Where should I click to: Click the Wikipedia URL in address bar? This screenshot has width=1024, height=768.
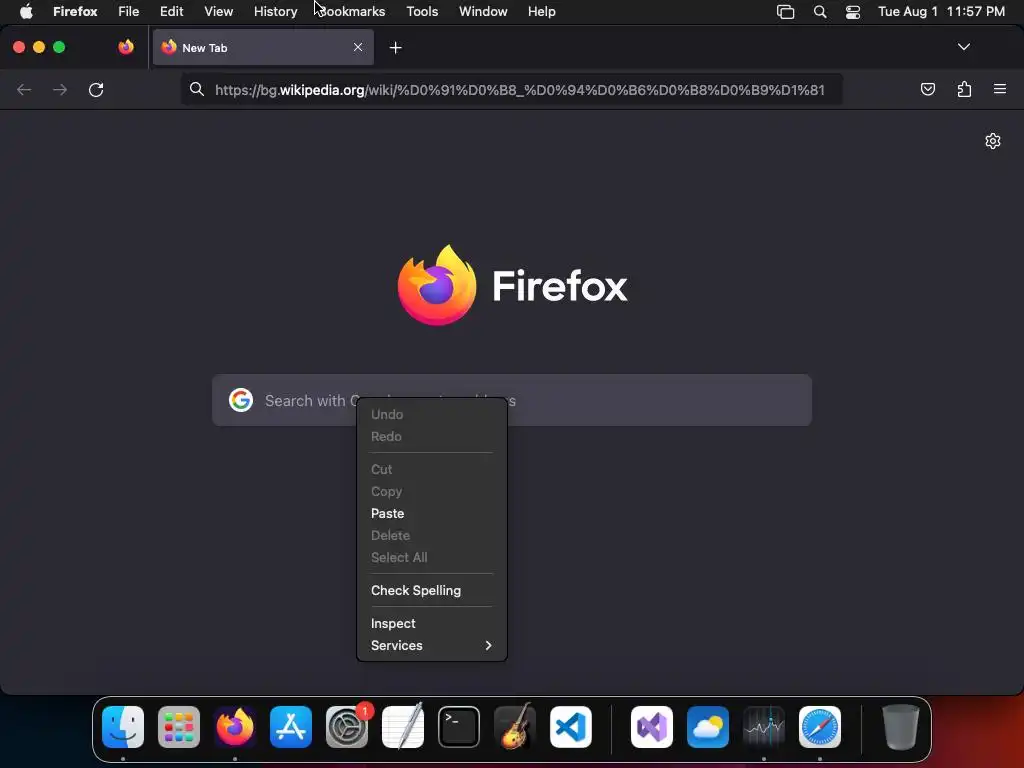click(x=519, y=90)
